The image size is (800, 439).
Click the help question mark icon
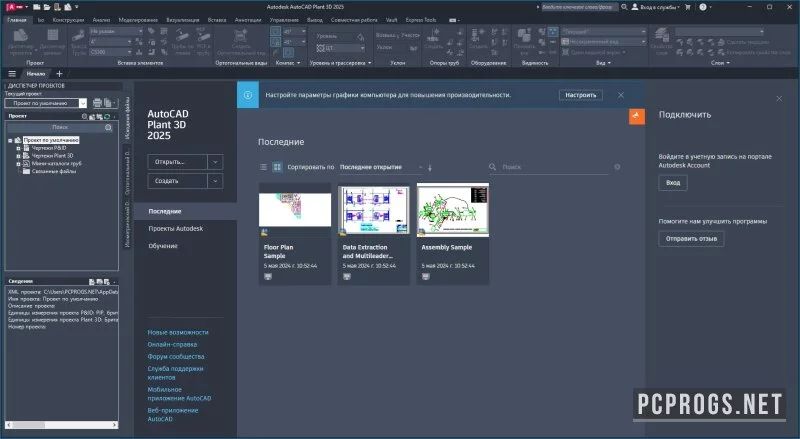pos(703,7)
